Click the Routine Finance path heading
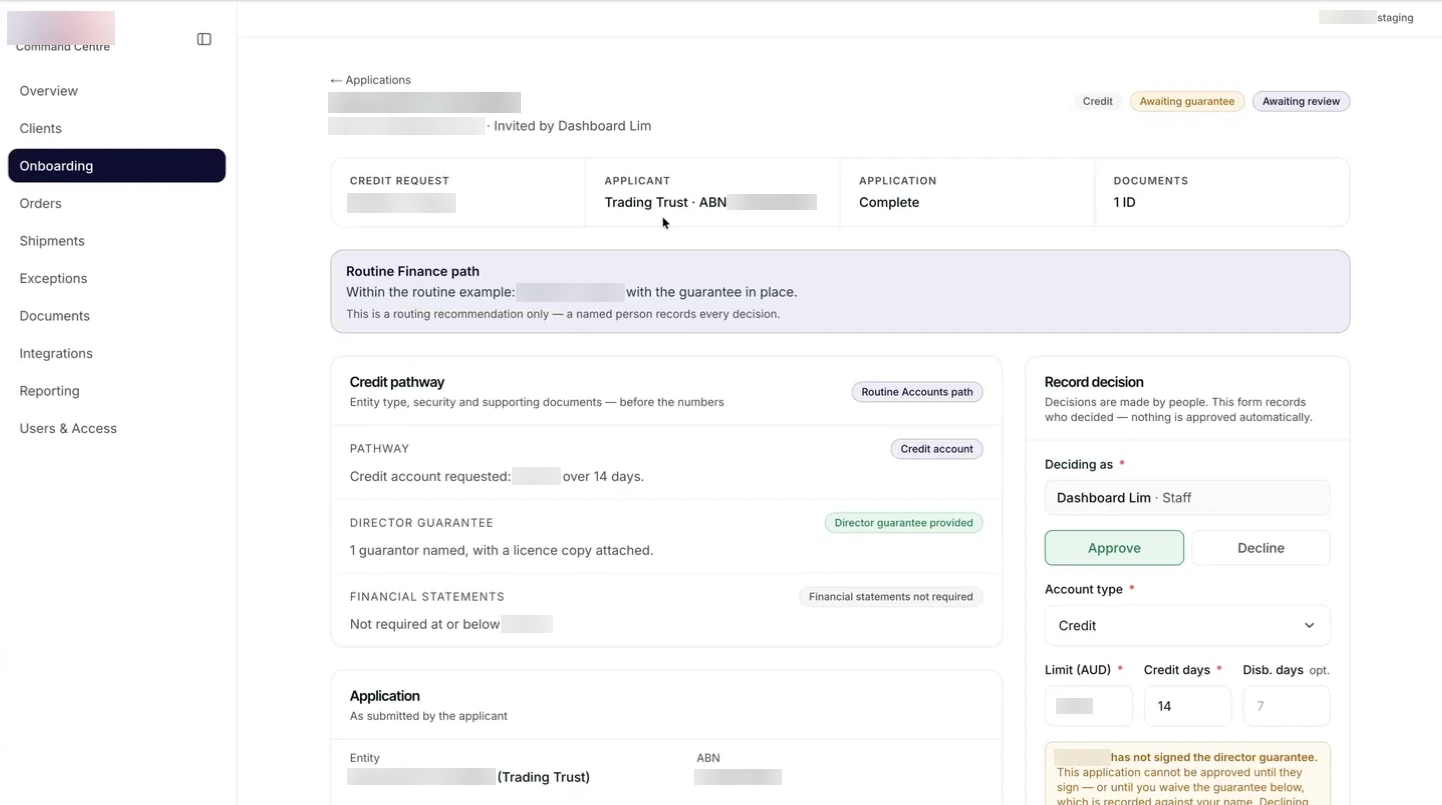 tap(413, 271)
